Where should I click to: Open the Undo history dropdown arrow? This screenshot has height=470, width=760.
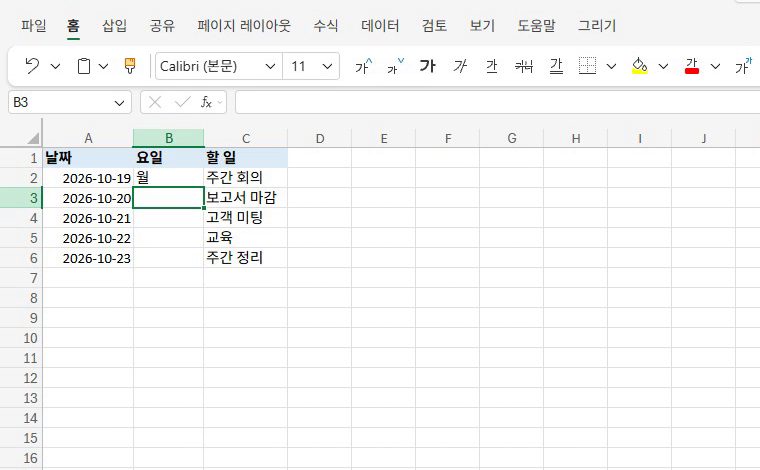[55, 66]
